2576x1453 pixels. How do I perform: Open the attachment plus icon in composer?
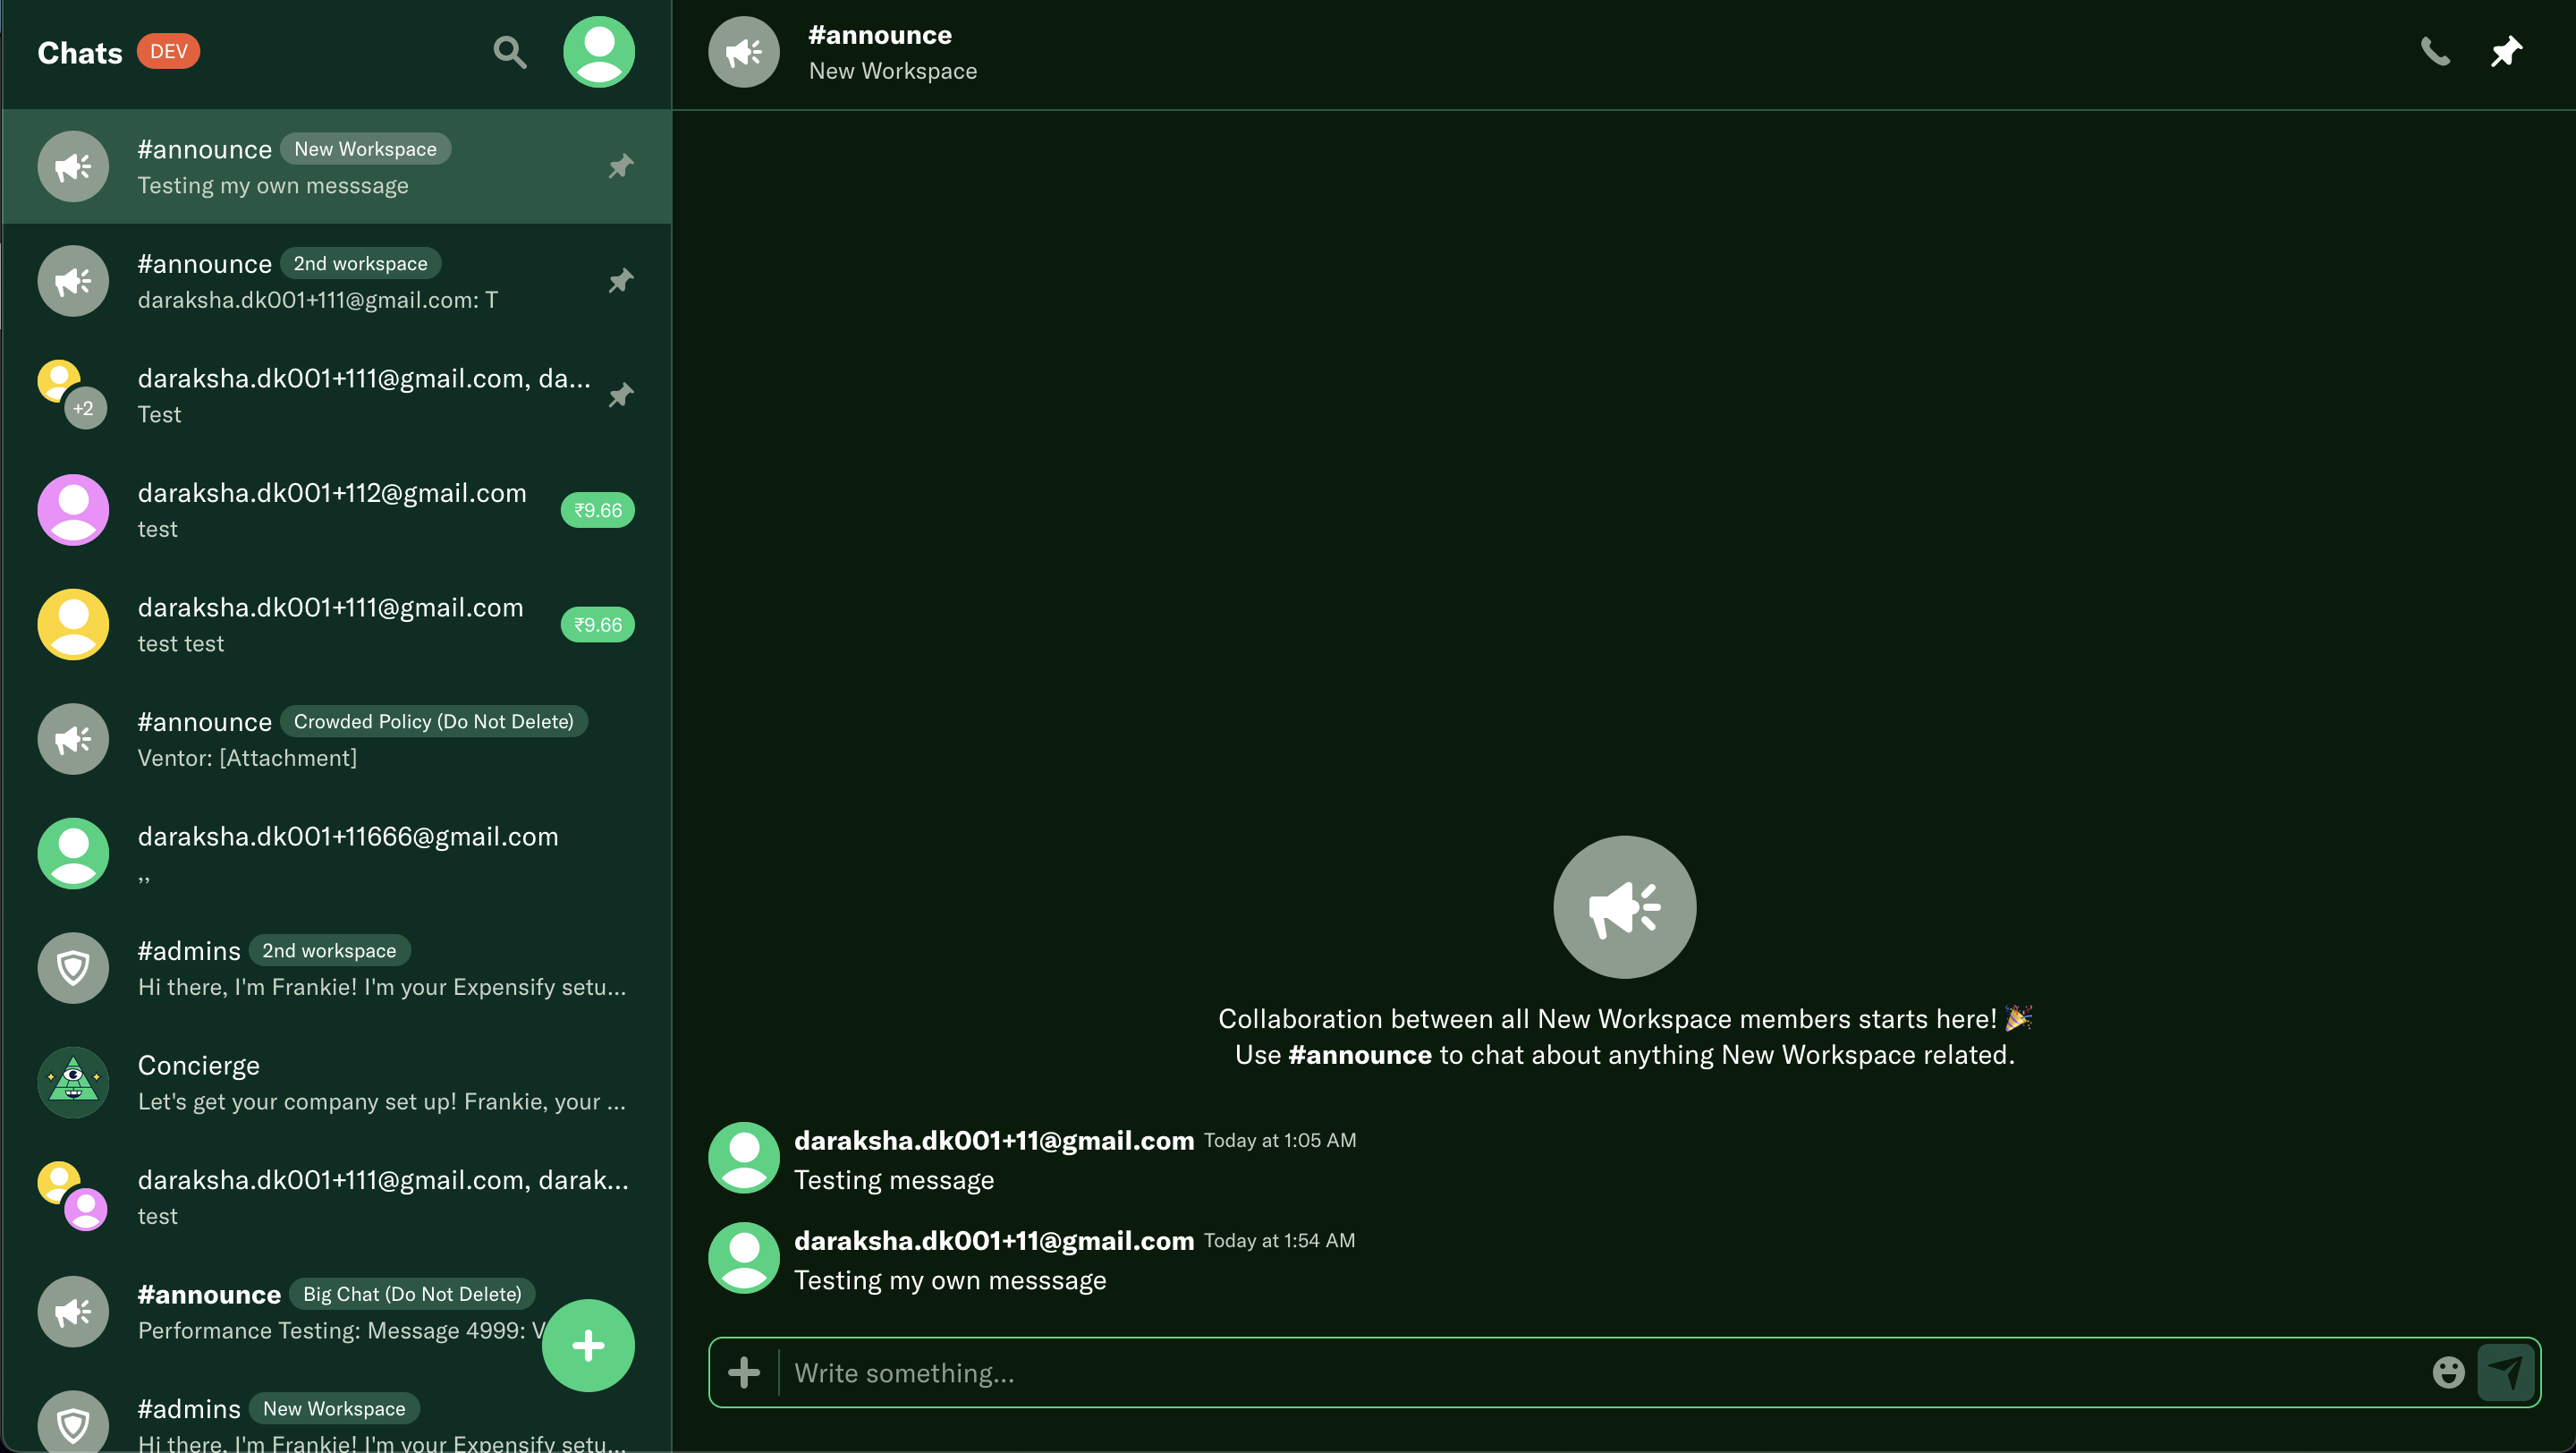pos(743,1372)
